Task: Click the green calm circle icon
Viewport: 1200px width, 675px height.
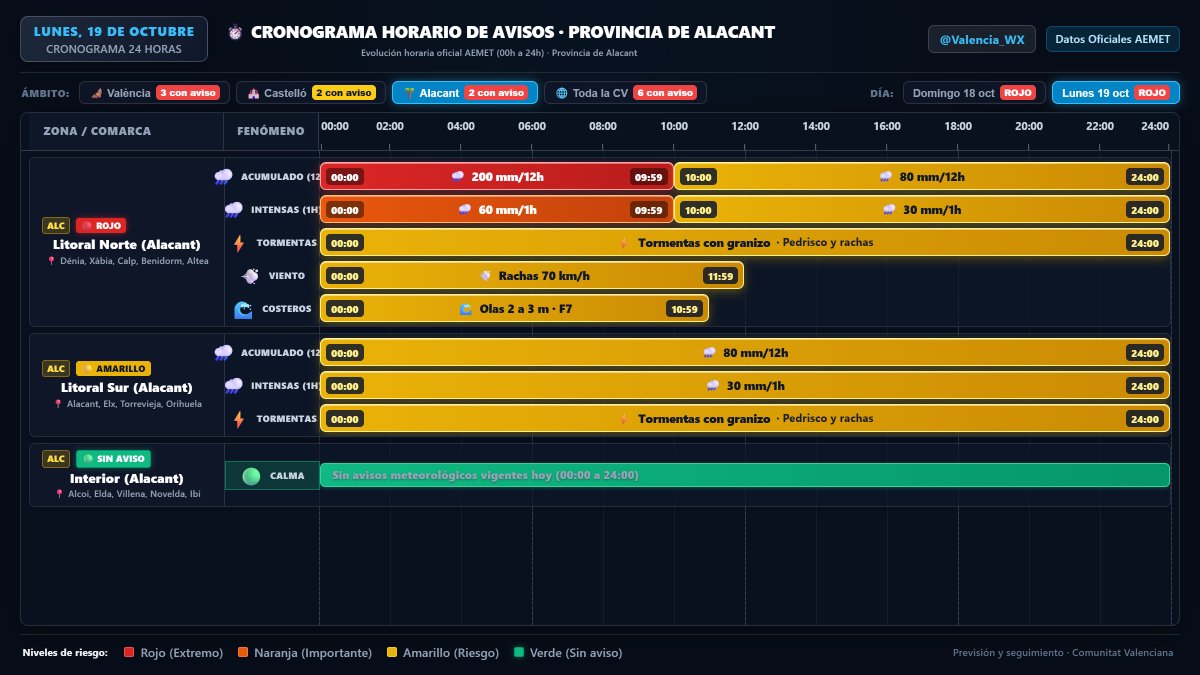Action: (251, 476)
